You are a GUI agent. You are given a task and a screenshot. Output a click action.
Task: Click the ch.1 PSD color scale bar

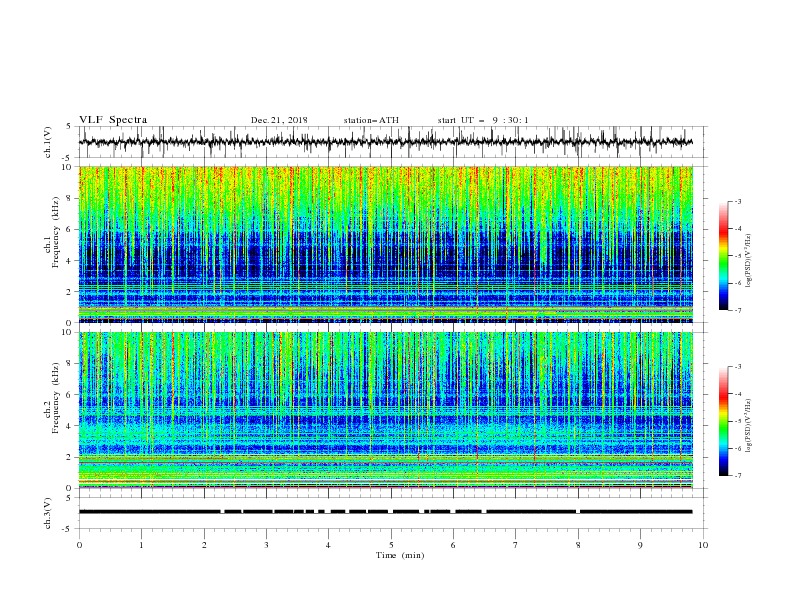tap(723, 256)
